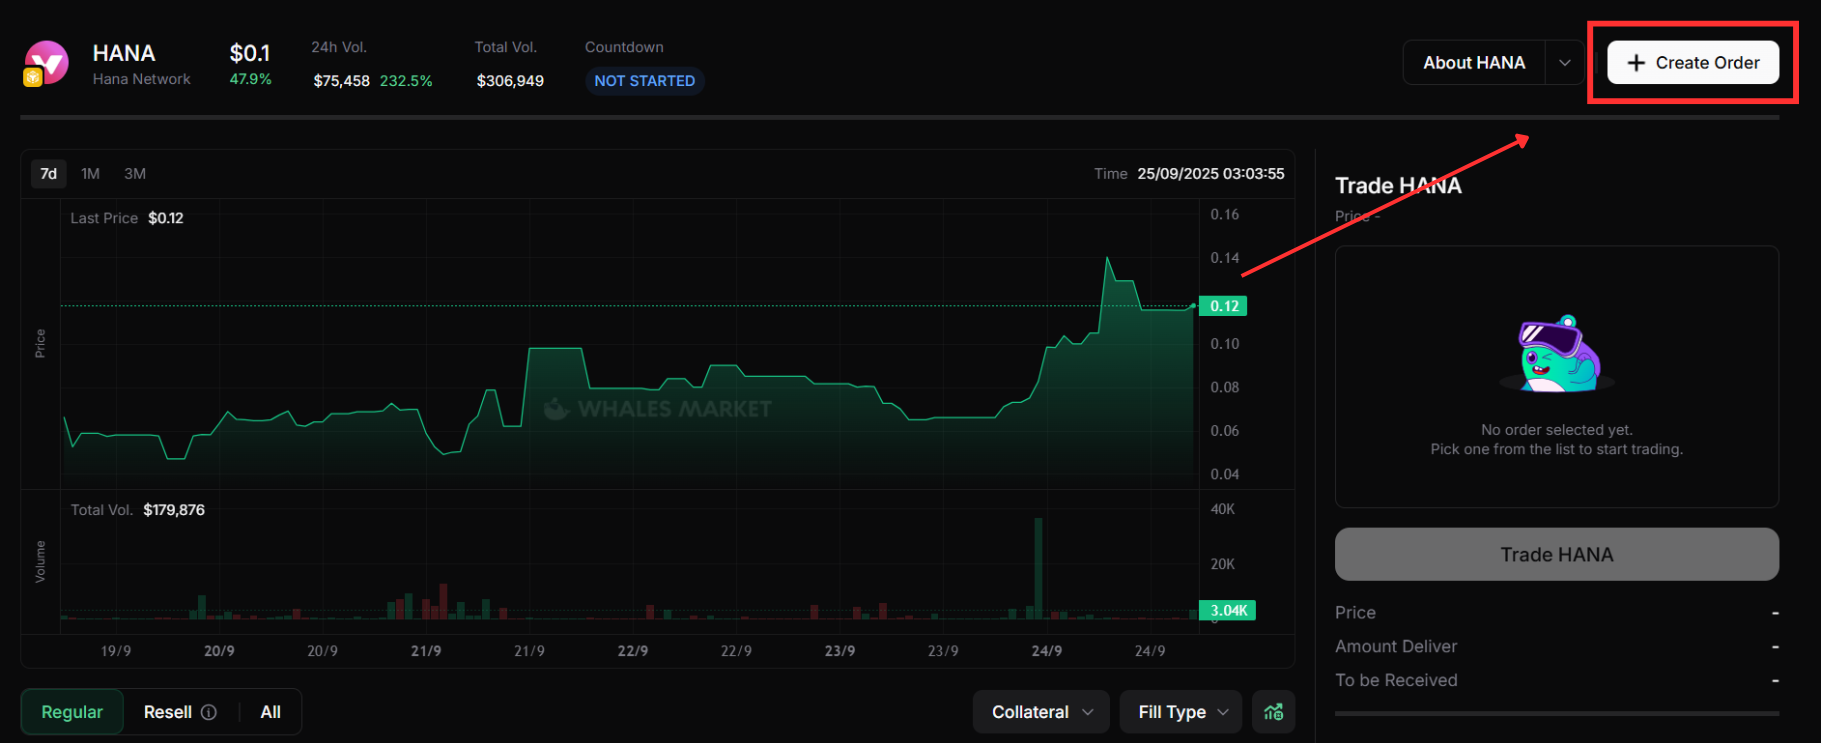Image resolution: width=1821 pixels, height=743 pixels.
Task: Select the 7d chart timeframe
Action: click(x=48, y=174)
